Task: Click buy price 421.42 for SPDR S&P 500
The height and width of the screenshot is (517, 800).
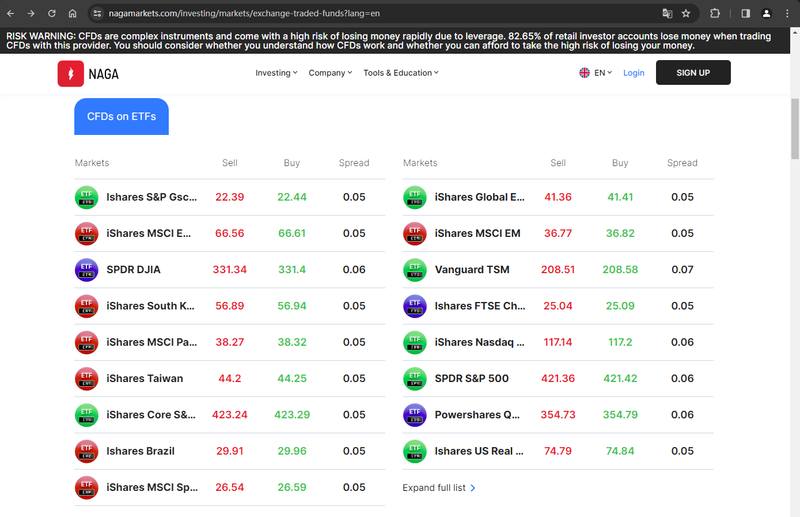Action: pos(620,378)
